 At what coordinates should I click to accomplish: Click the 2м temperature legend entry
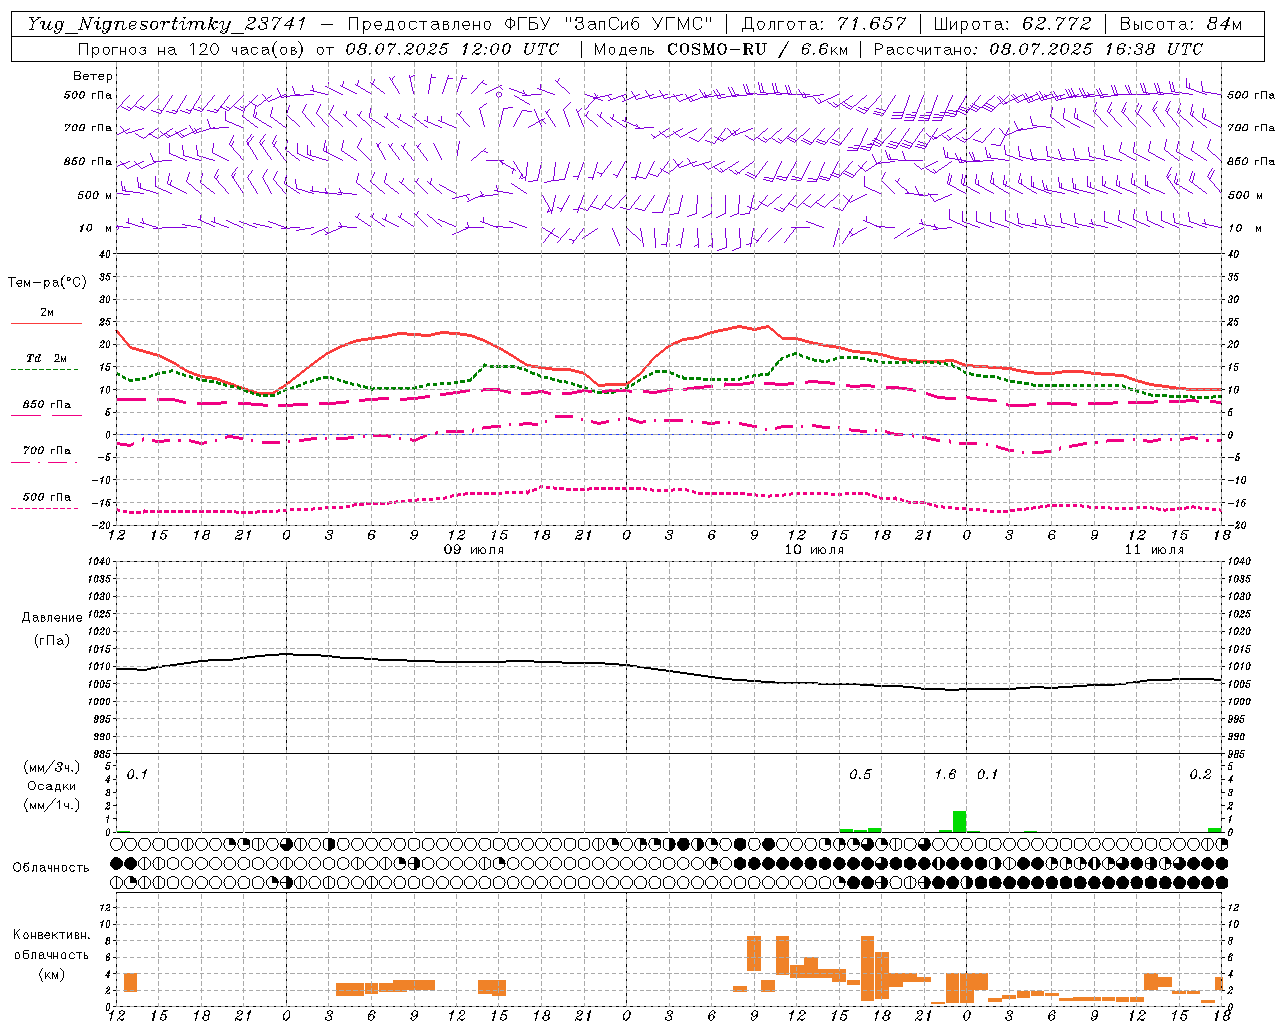pyautogui.click(x=47, y=312)
